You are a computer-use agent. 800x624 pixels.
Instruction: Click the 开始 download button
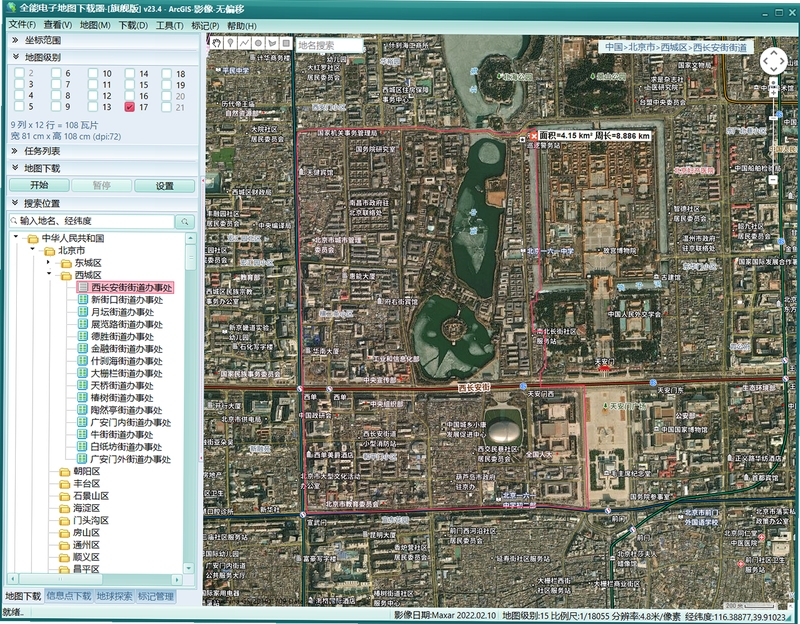pos(39,185)
